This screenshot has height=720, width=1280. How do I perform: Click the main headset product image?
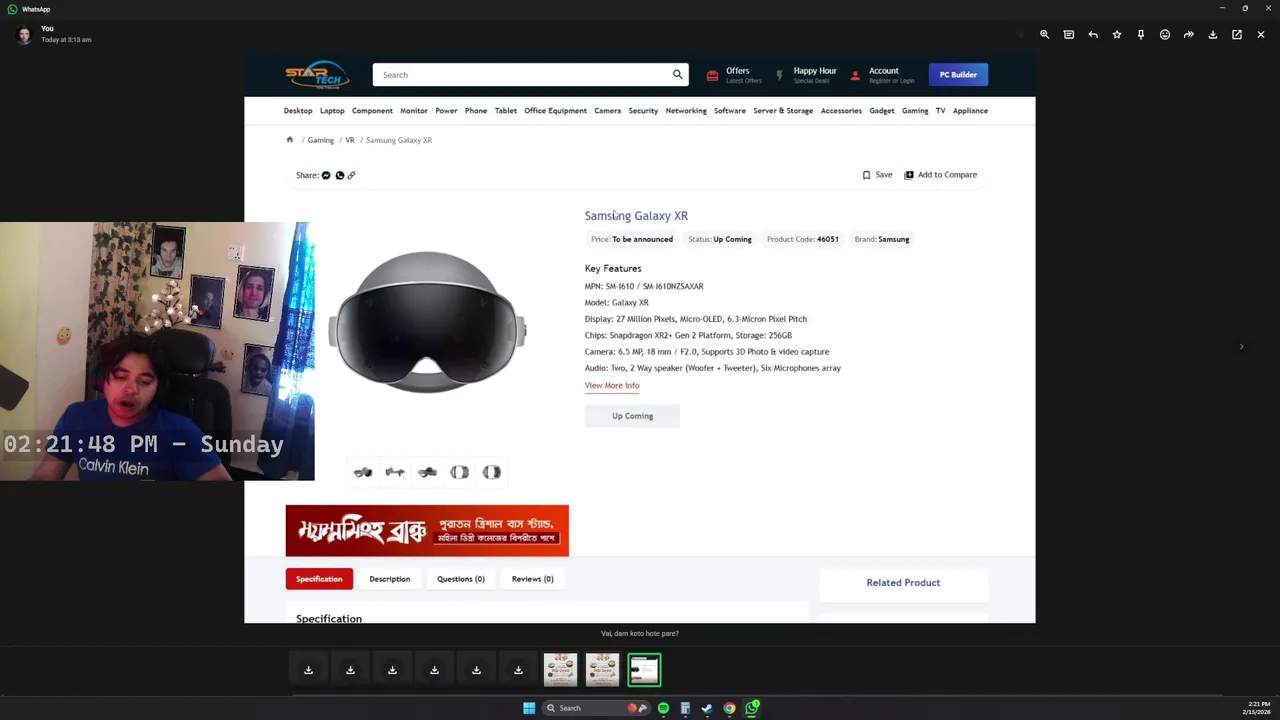(x=427, y=322)
